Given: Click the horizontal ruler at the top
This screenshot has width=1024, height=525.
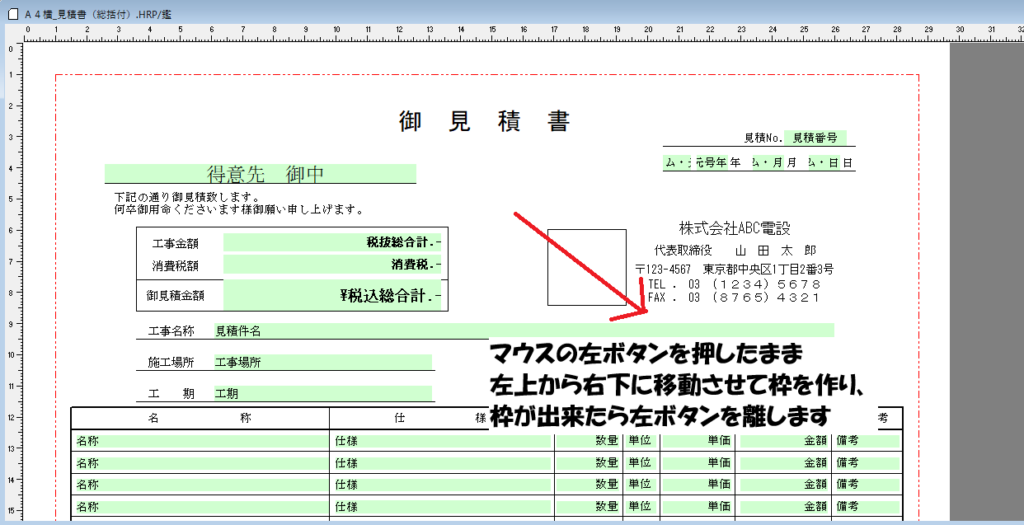Looking at the screenshot, I should coord(522,34).
